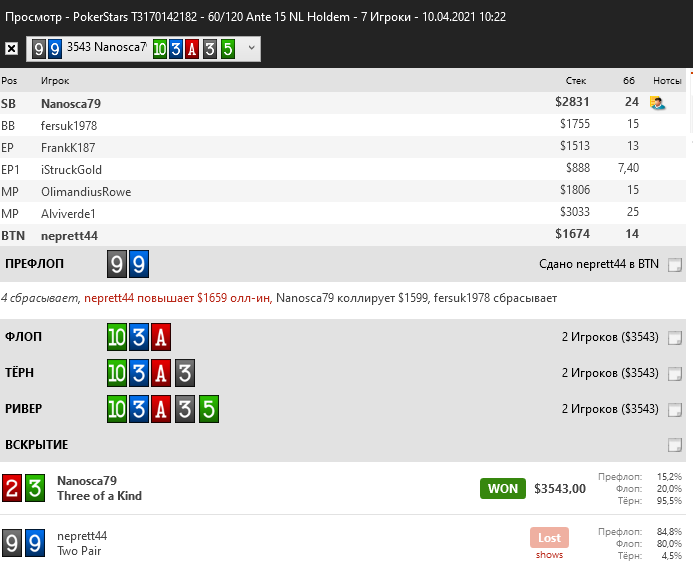Click text 'fersuk1978 сбрасывает'

tap(495, 298)
